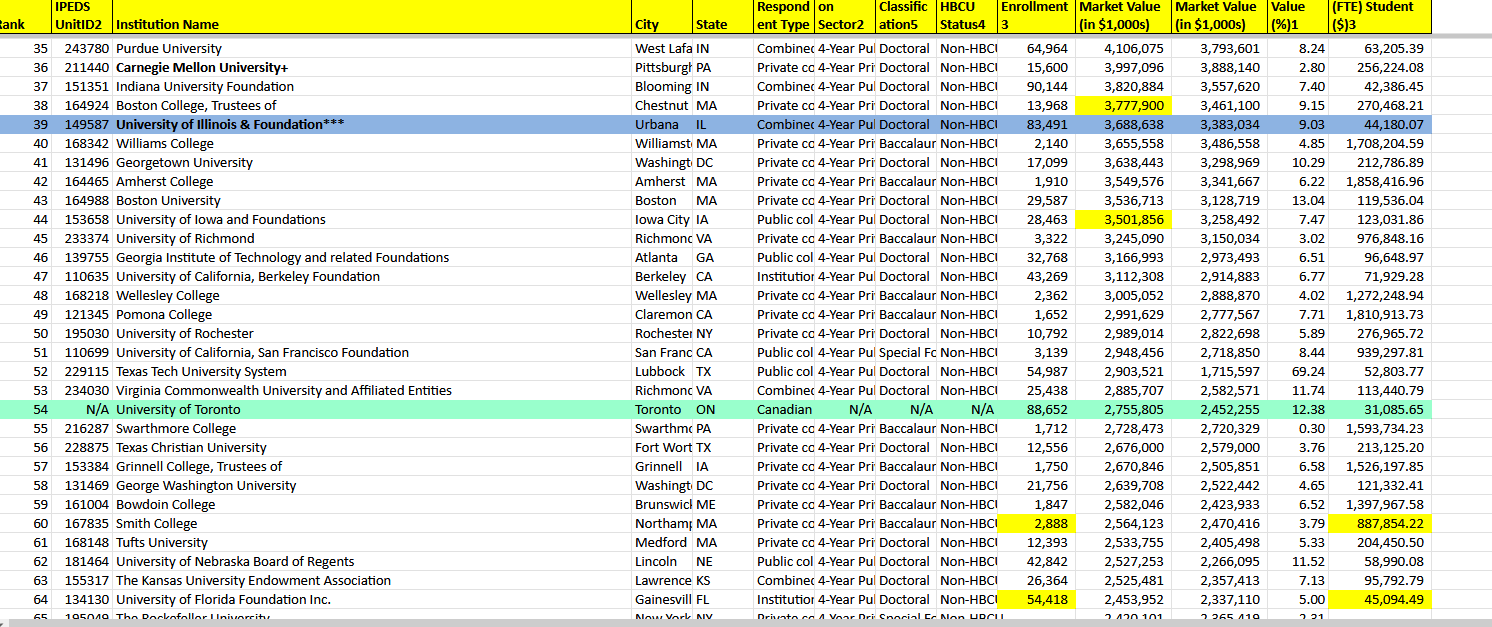
Task: Select University of Illinois & Foundation*** cell
Action: [x=372, y=124]
